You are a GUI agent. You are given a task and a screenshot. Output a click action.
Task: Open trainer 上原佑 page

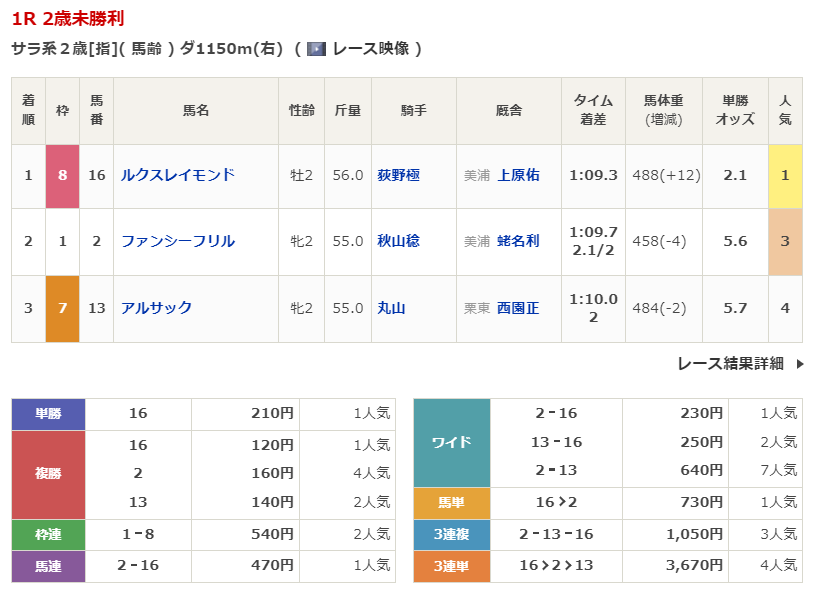pyautogui.click(x=518, y=175)
